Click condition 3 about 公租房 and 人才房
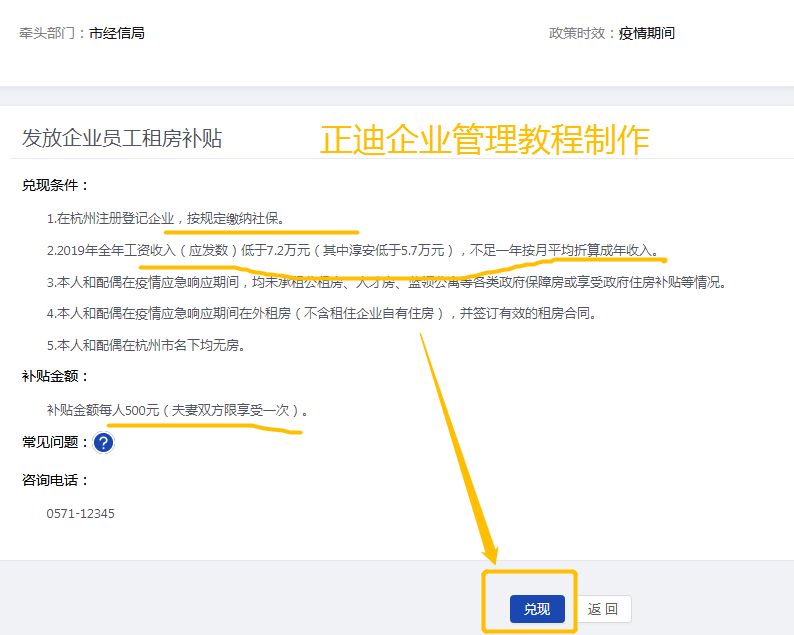 [x=385, y=282]
